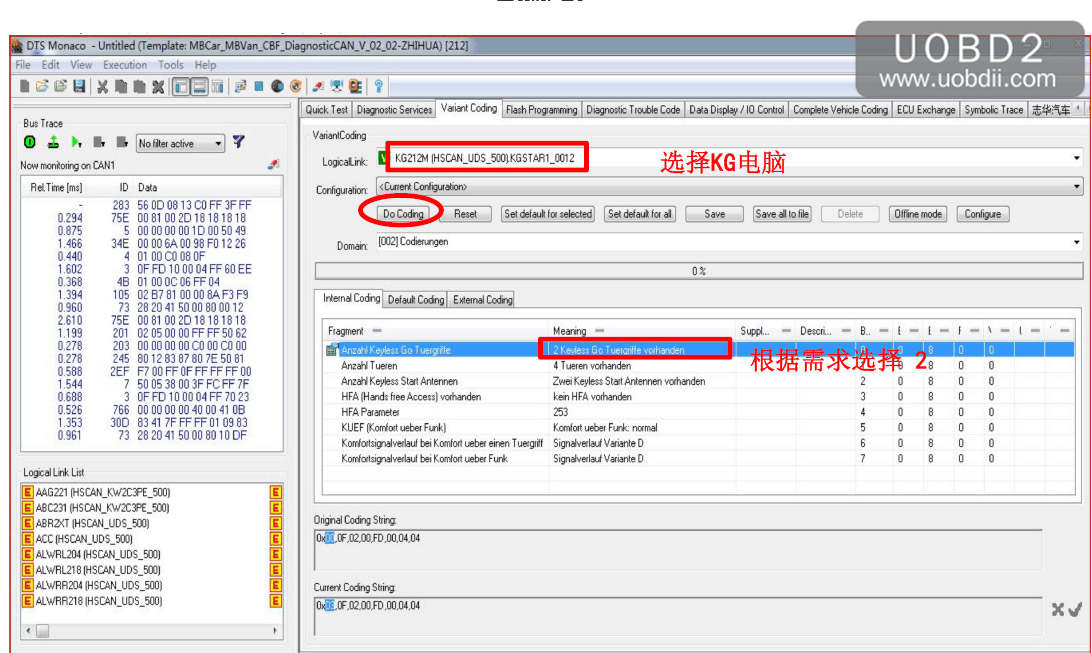Select Default Coding sub-tab
This screenshot has width=1092, height=653.
[415, 299]
